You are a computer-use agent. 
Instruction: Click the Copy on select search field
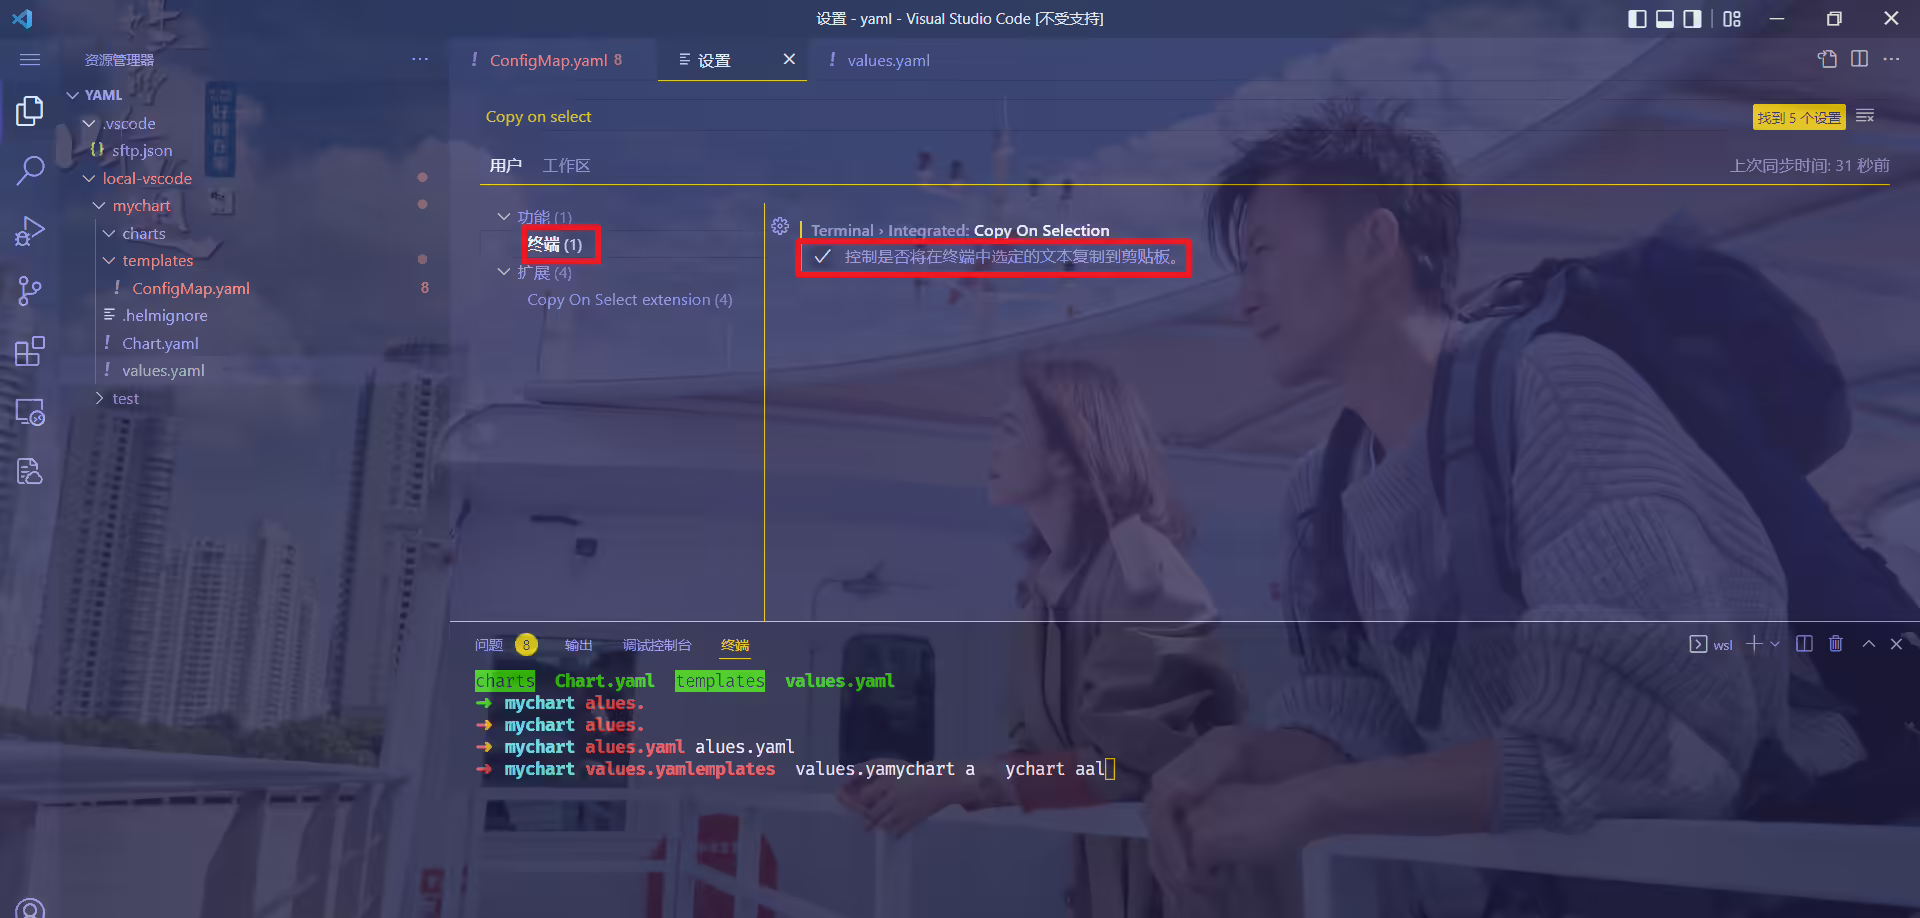click(1110, 117)
